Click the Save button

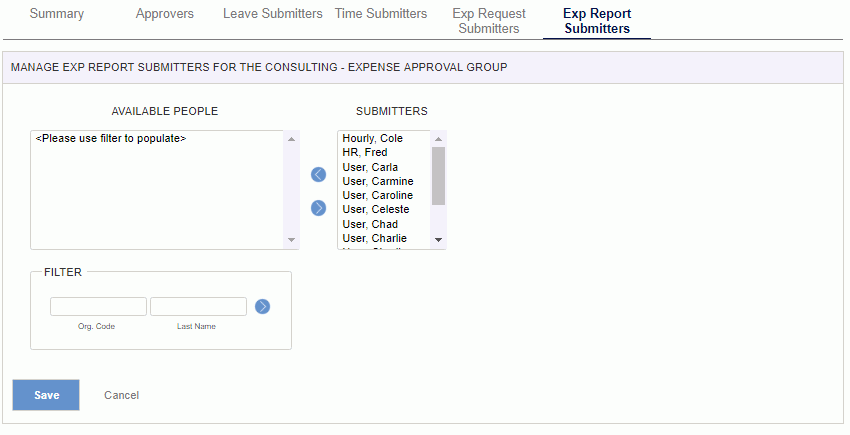(x=46, y=395)
